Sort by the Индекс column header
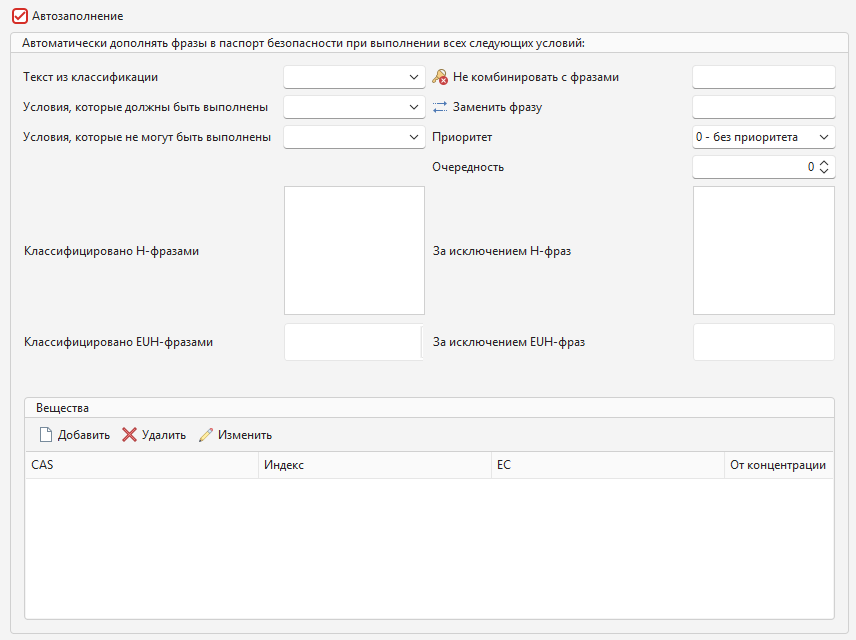This screenshot has width=856, height=640. 375,465
